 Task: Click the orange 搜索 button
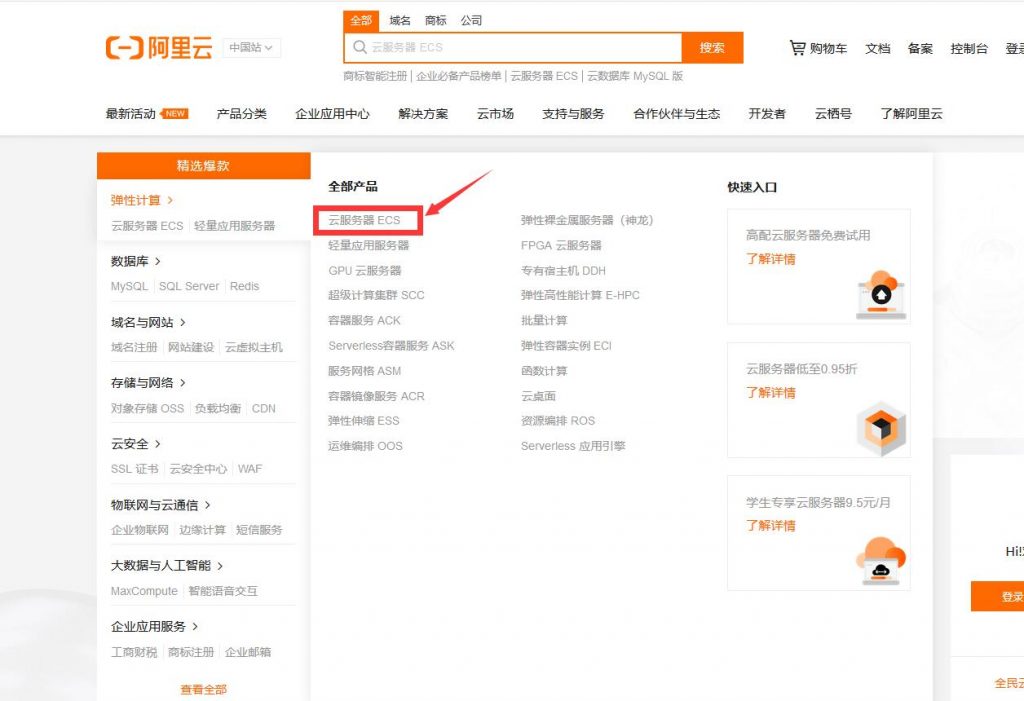(x=712, y=47)
